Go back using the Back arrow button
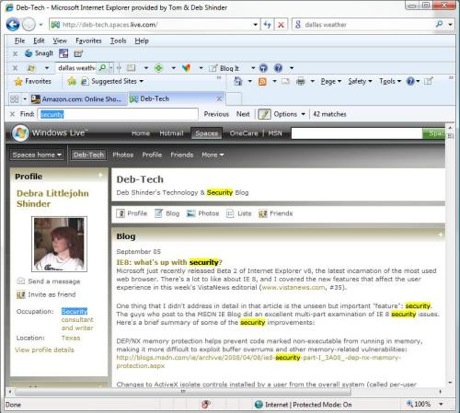460x413 pixels. pos(13,25)
